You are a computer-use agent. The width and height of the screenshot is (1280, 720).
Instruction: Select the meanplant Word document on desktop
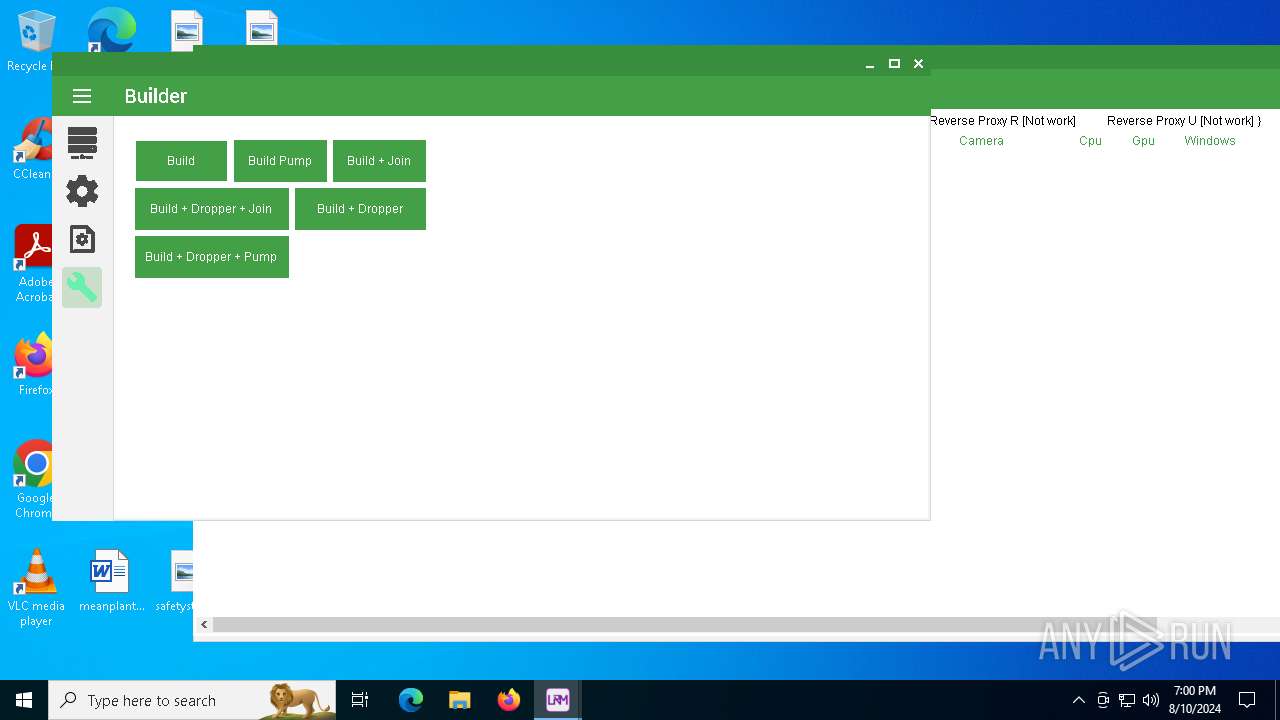[111, 581]
